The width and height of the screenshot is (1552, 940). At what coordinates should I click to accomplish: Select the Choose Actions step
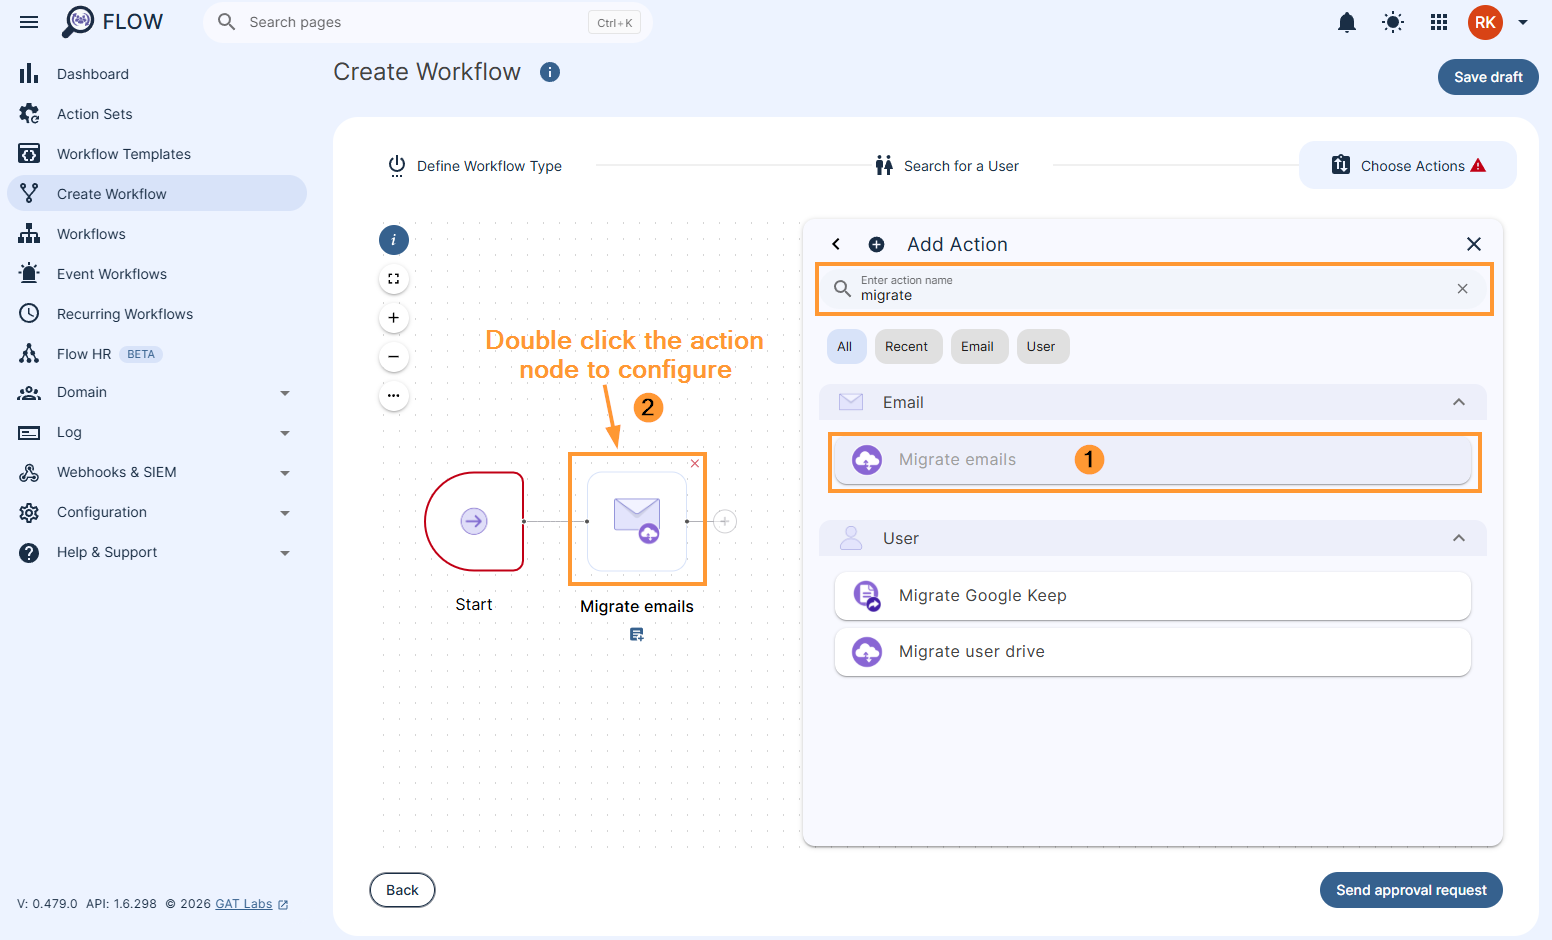1408,165
